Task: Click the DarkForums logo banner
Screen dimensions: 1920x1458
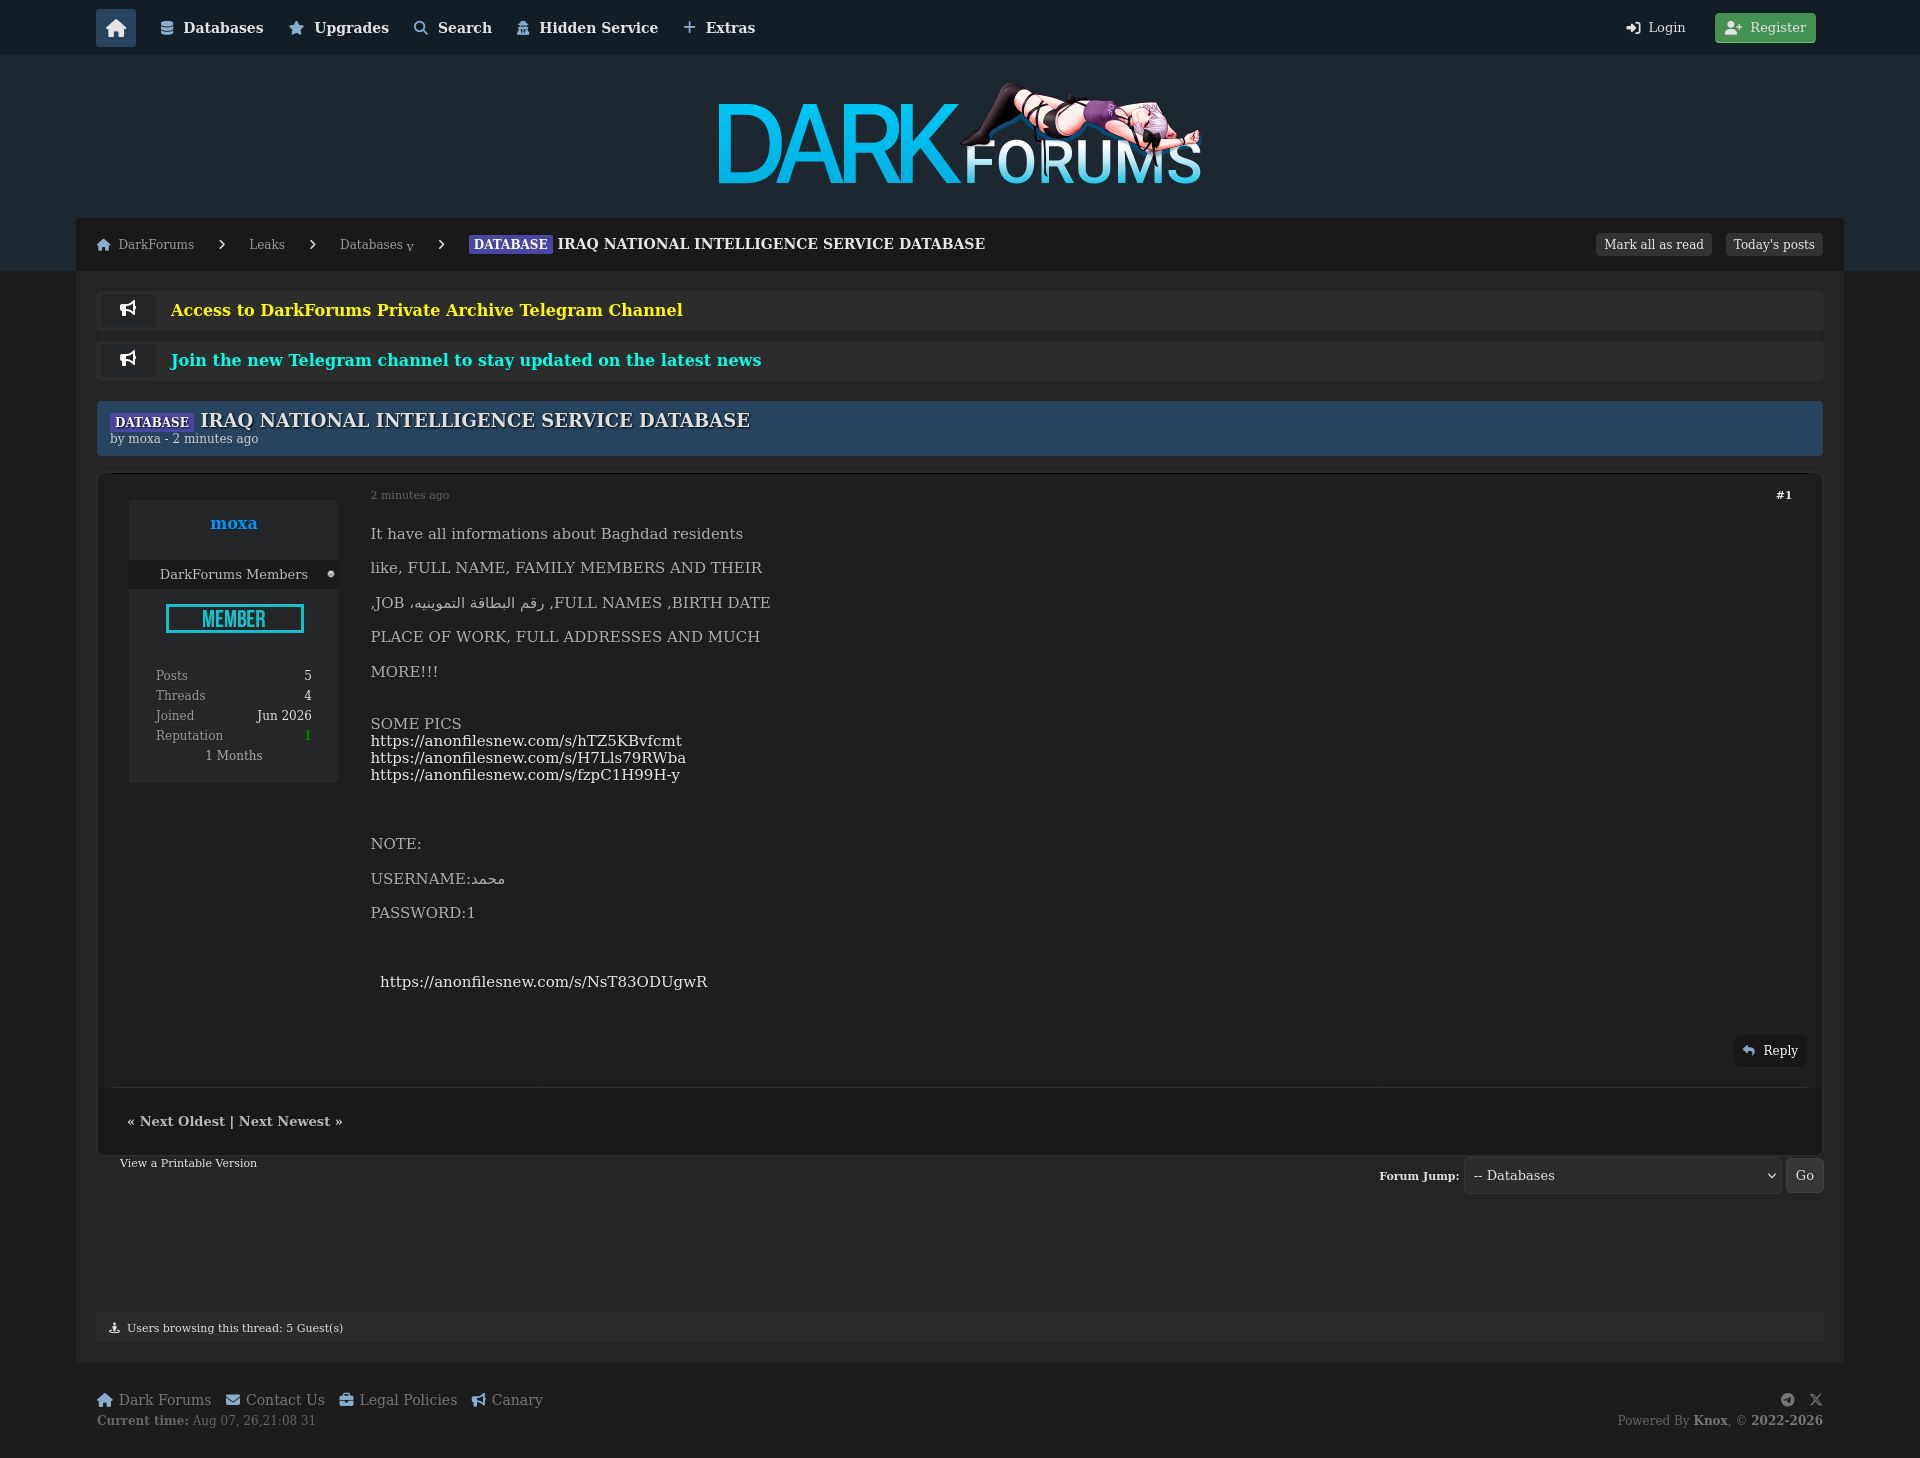Action: coord(960,136)
